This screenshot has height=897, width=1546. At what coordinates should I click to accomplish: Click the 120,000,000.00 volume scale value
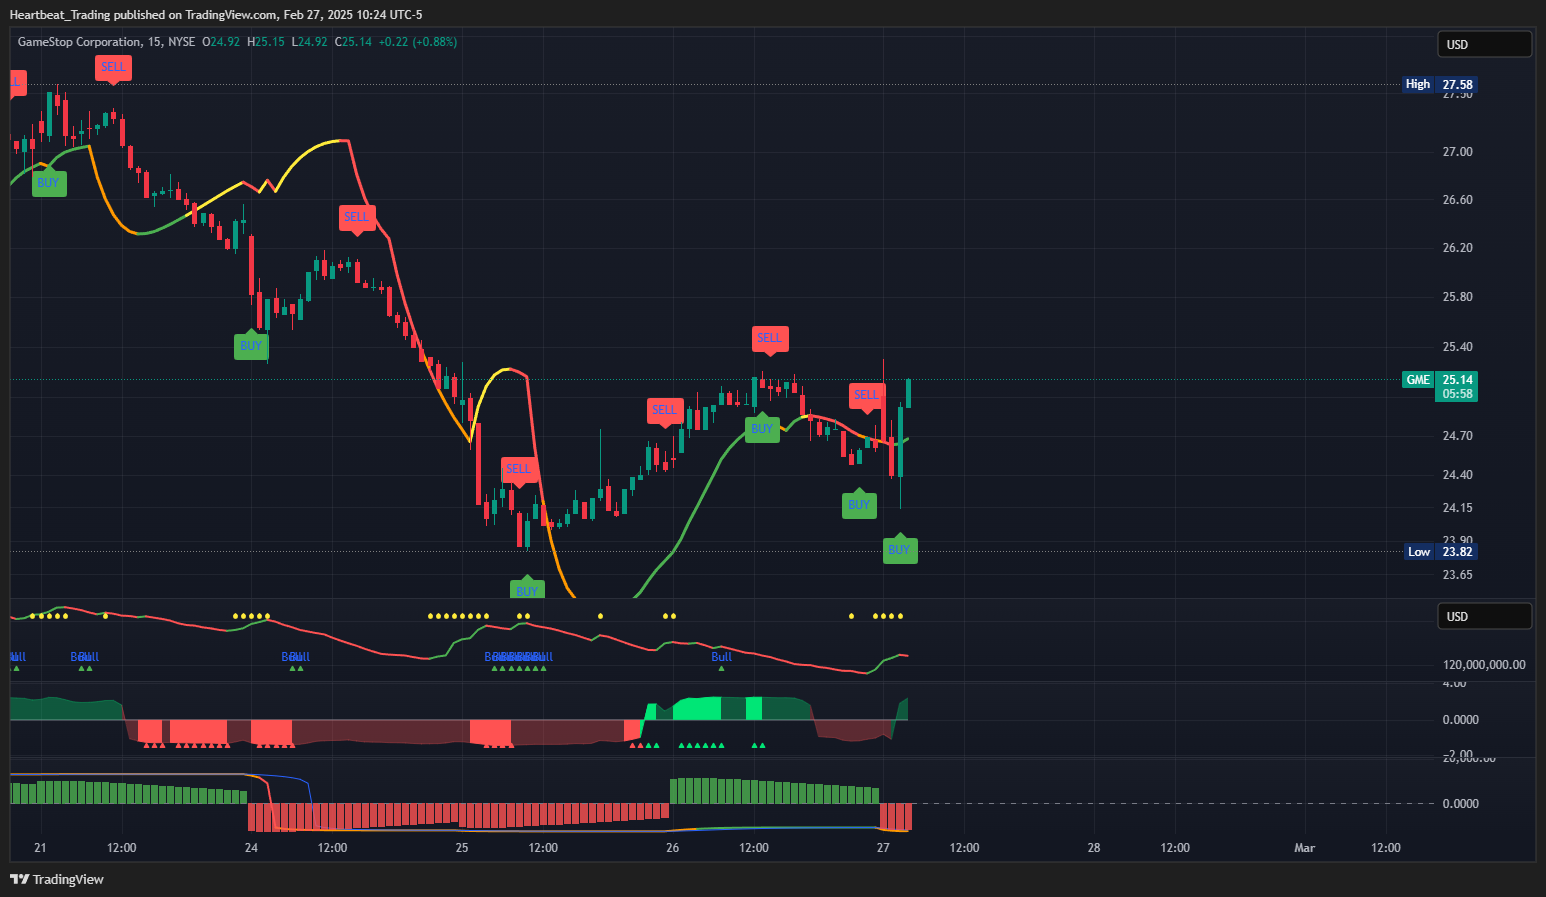[x=1484, y=665]
